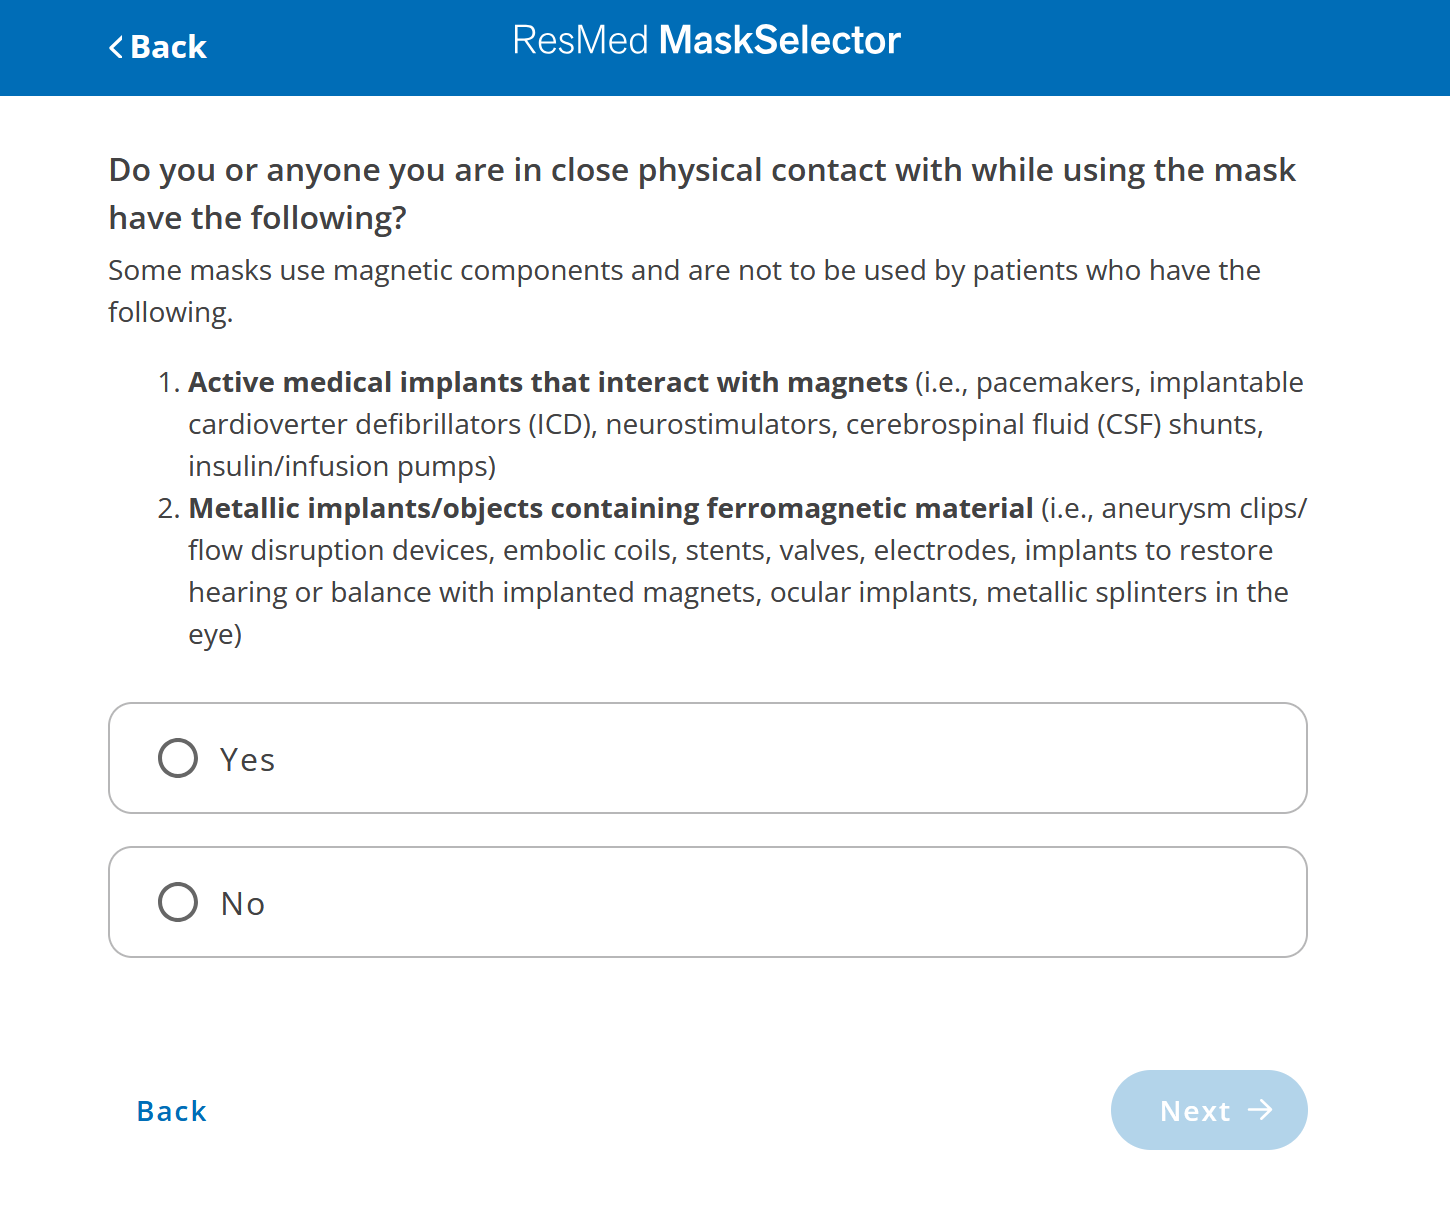Click the circular radio indicator beside Yes
This screenshot has height=1205, width=1450.
pos(177,758)
